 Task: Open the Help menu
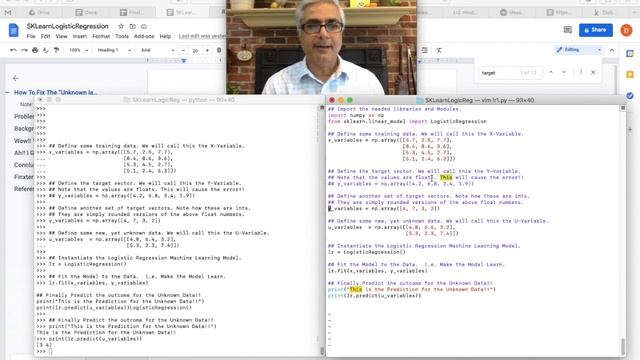click(165, 36)
